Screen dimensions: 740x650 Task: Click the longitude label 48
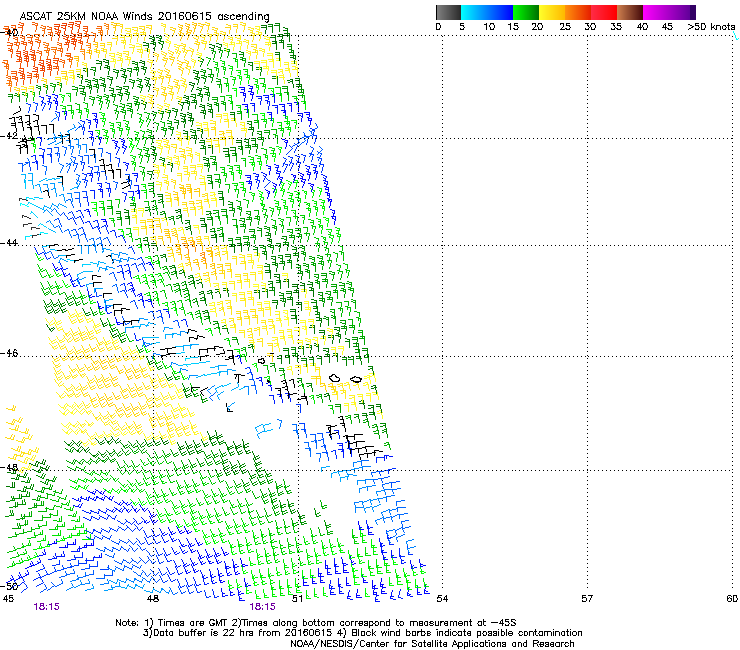click(x=153, y=599)
